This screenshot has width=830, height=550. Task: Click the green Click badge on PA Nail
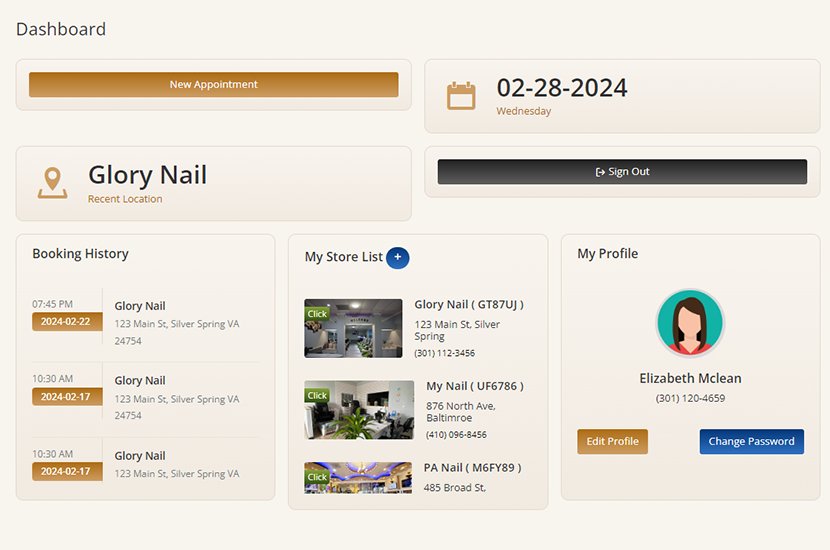click(x=317, y=477)
